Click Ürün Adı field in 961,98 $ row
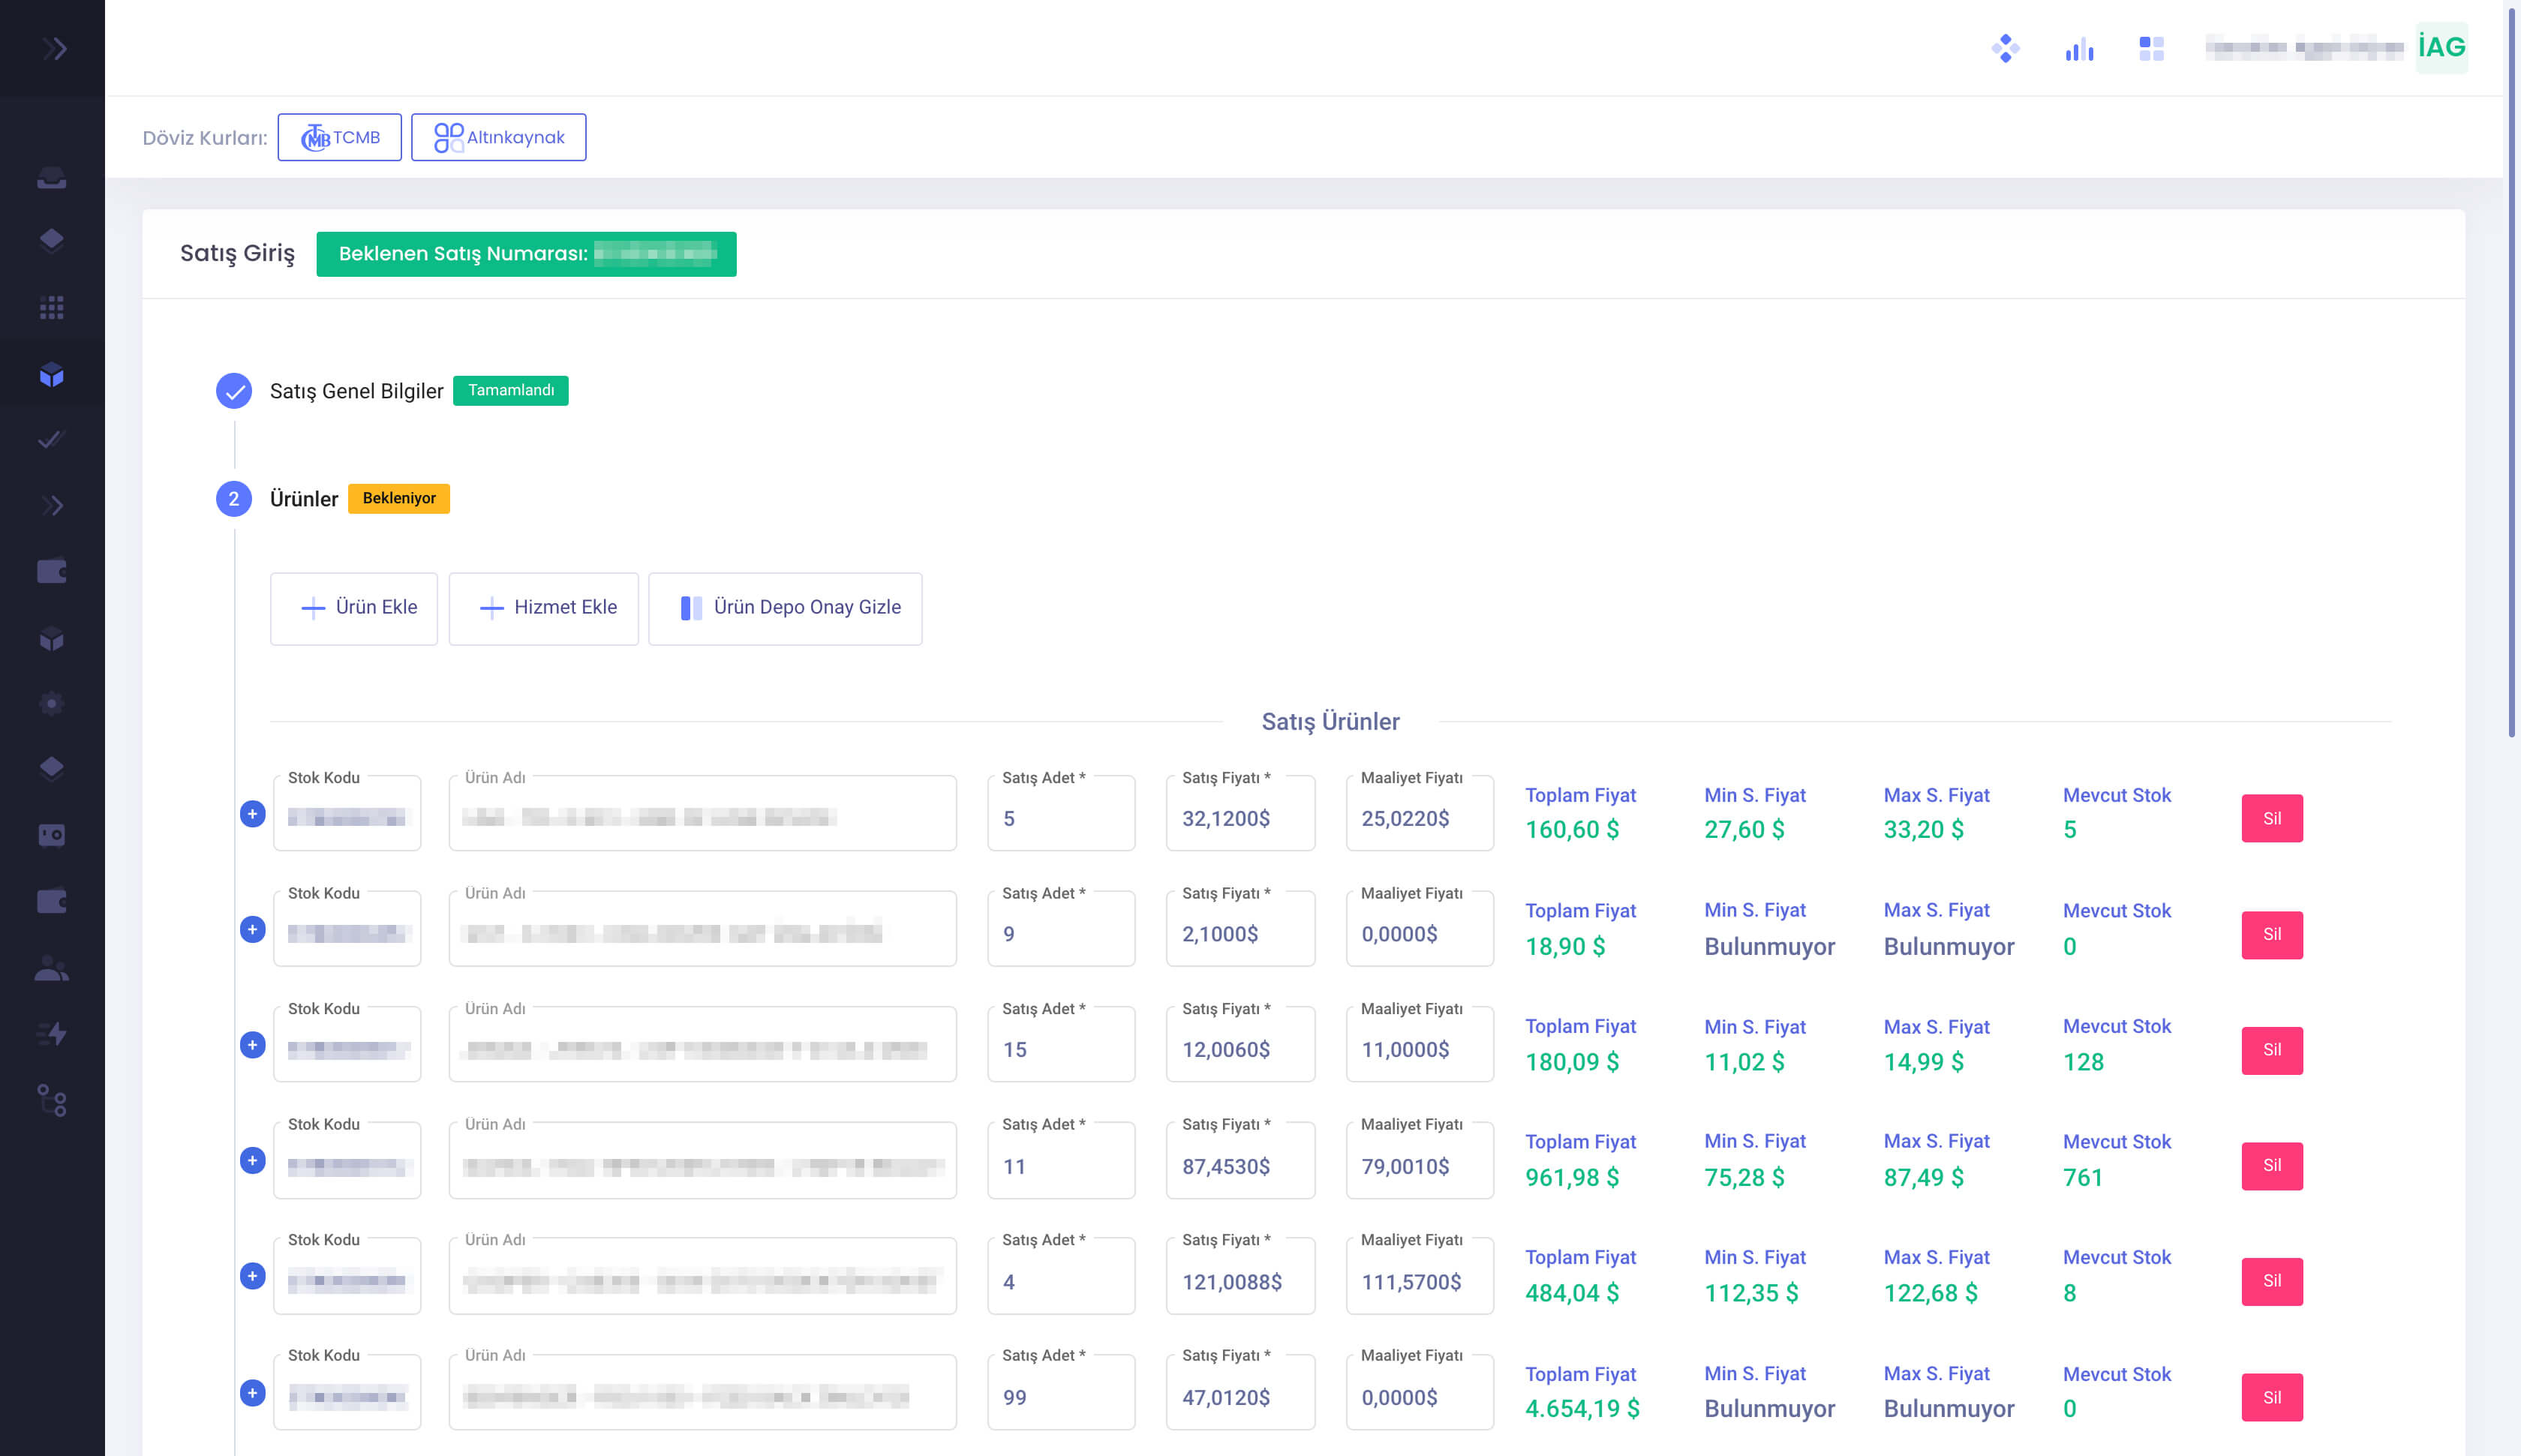This screenshot has width=2521, height=1456. point(703,1160)
